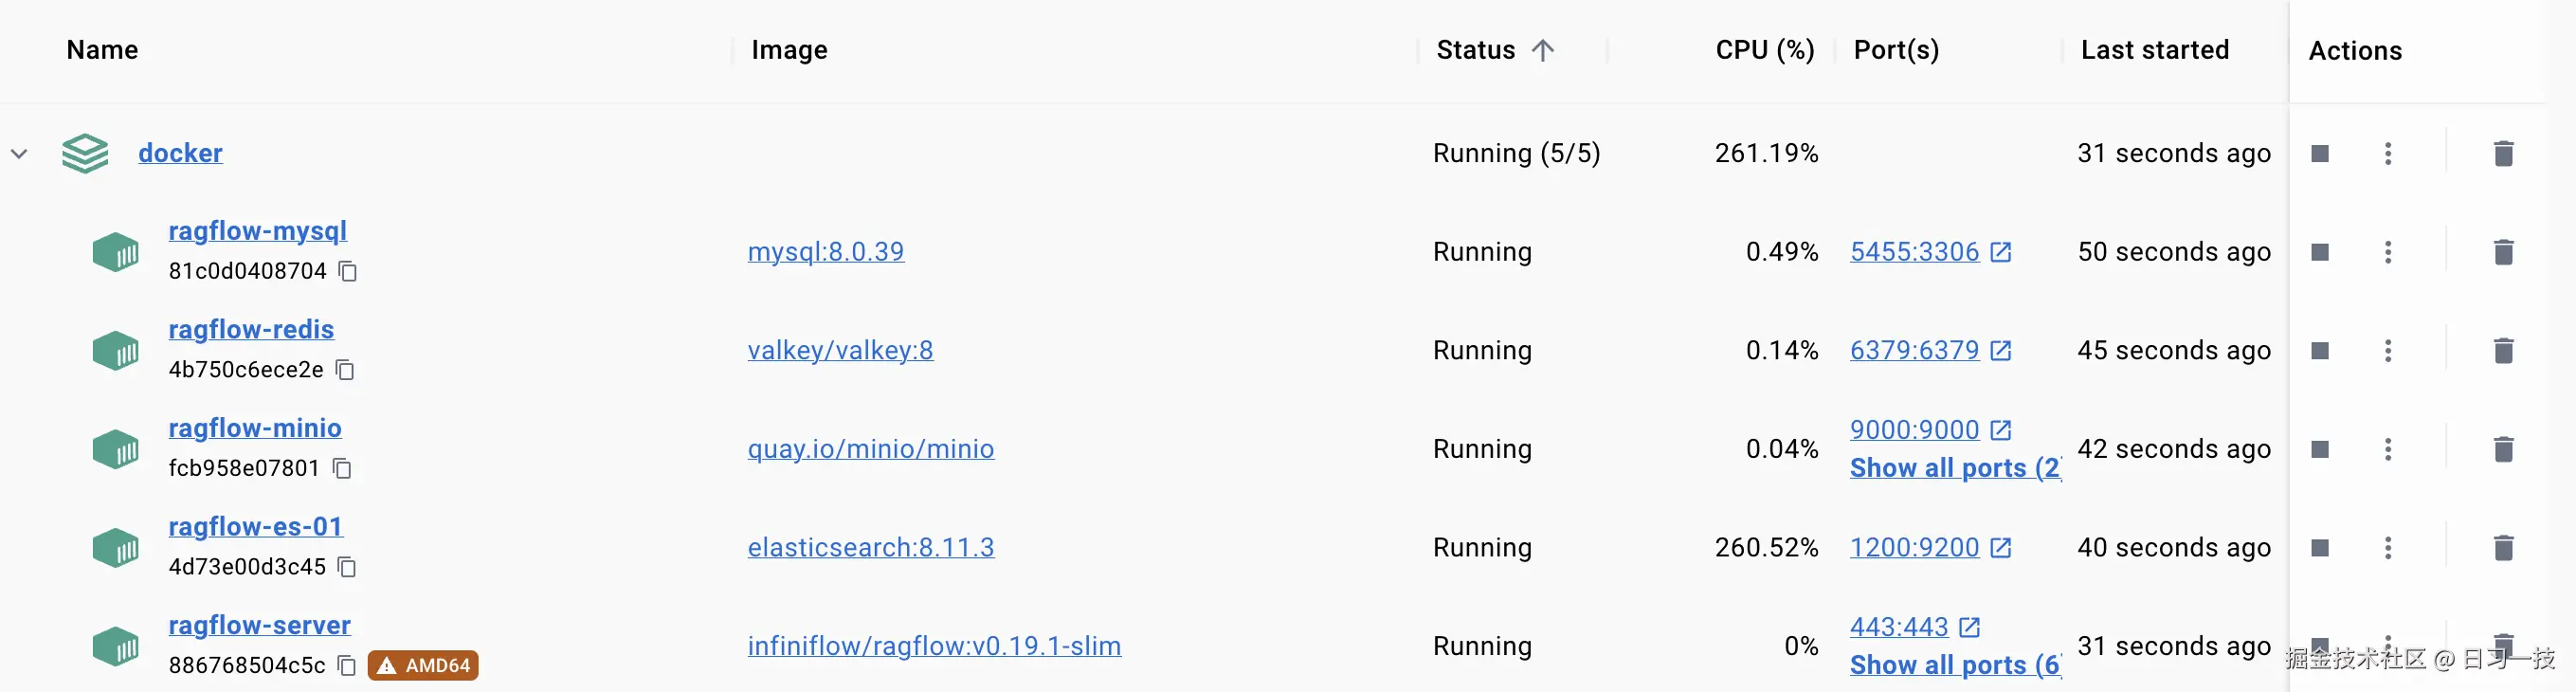Open more actions menu for docker stack
Viewport: 2576px width, 692px height.
click(2388, 154)
